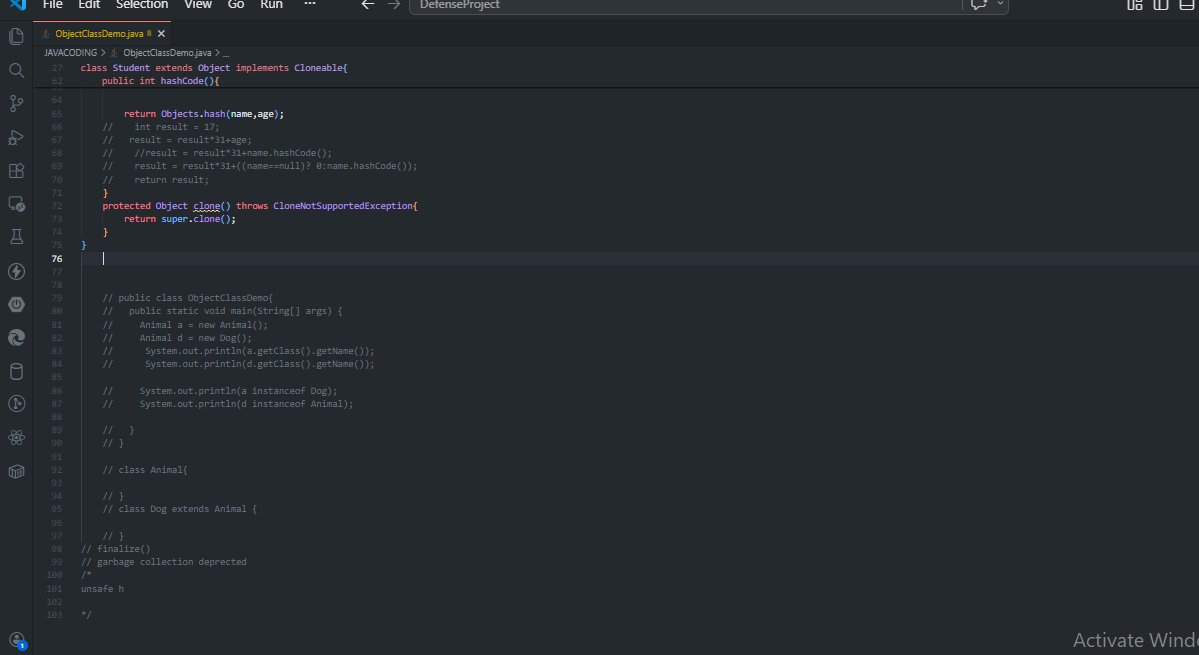Click 'a instanceof Dog' println comment
This screenshot has height=655, width=1199.
click(238, 391)
